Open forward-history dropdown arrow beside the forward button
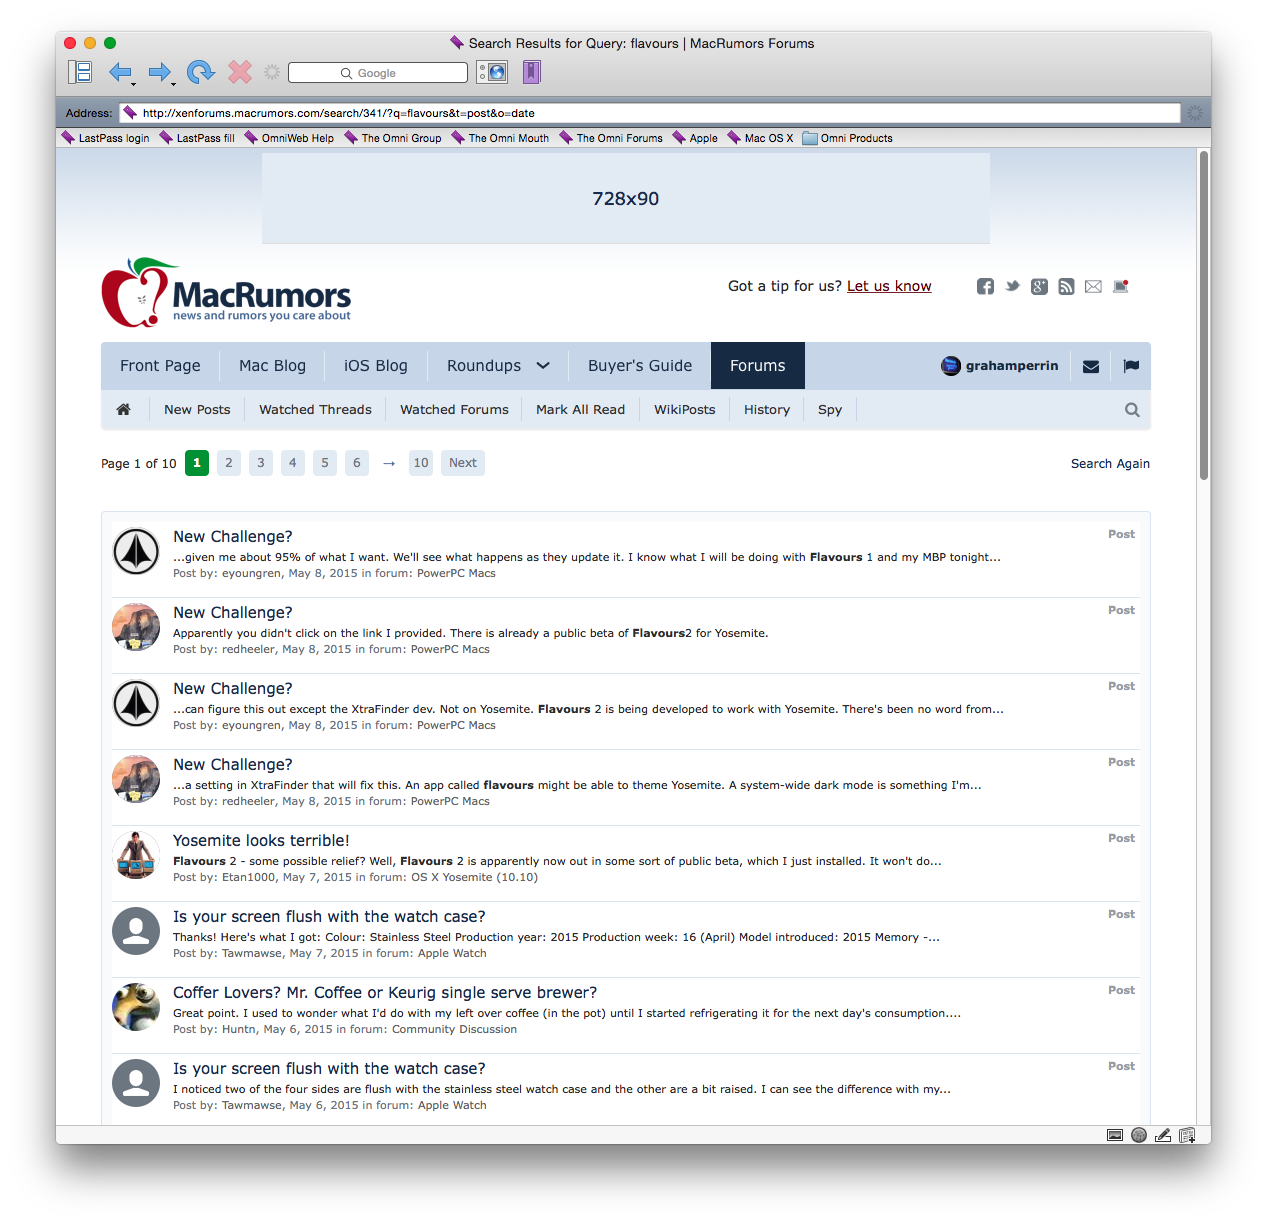This screenshot has height=1224, width=1267. click(x=173, y=84)
